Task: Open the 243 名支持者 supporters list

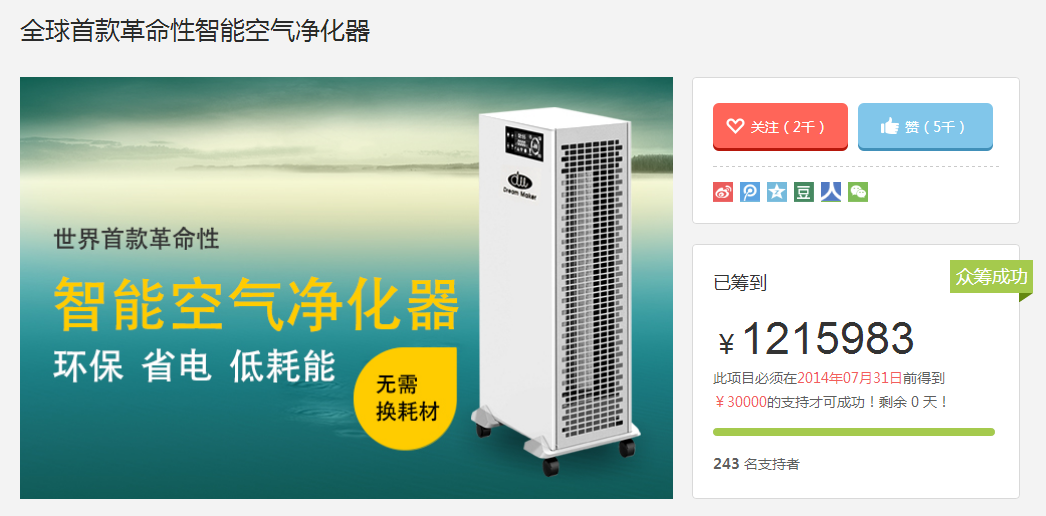Action: [x=756, y=464]
